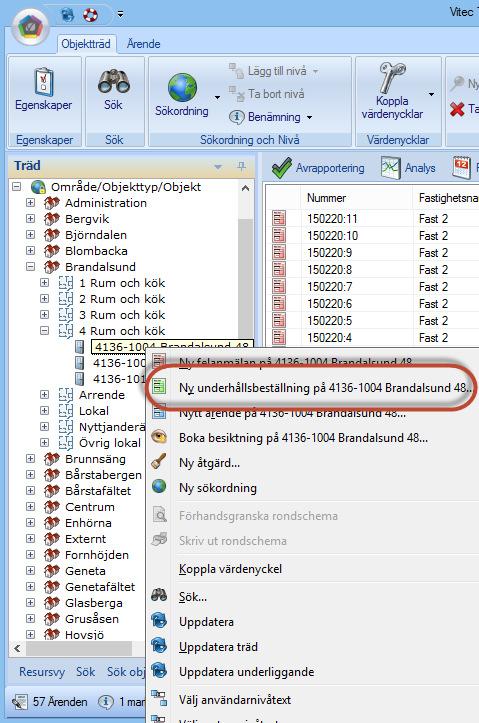Click the Brandalsund houses icon
Screen dimensions: 479x723
point(52,267)
